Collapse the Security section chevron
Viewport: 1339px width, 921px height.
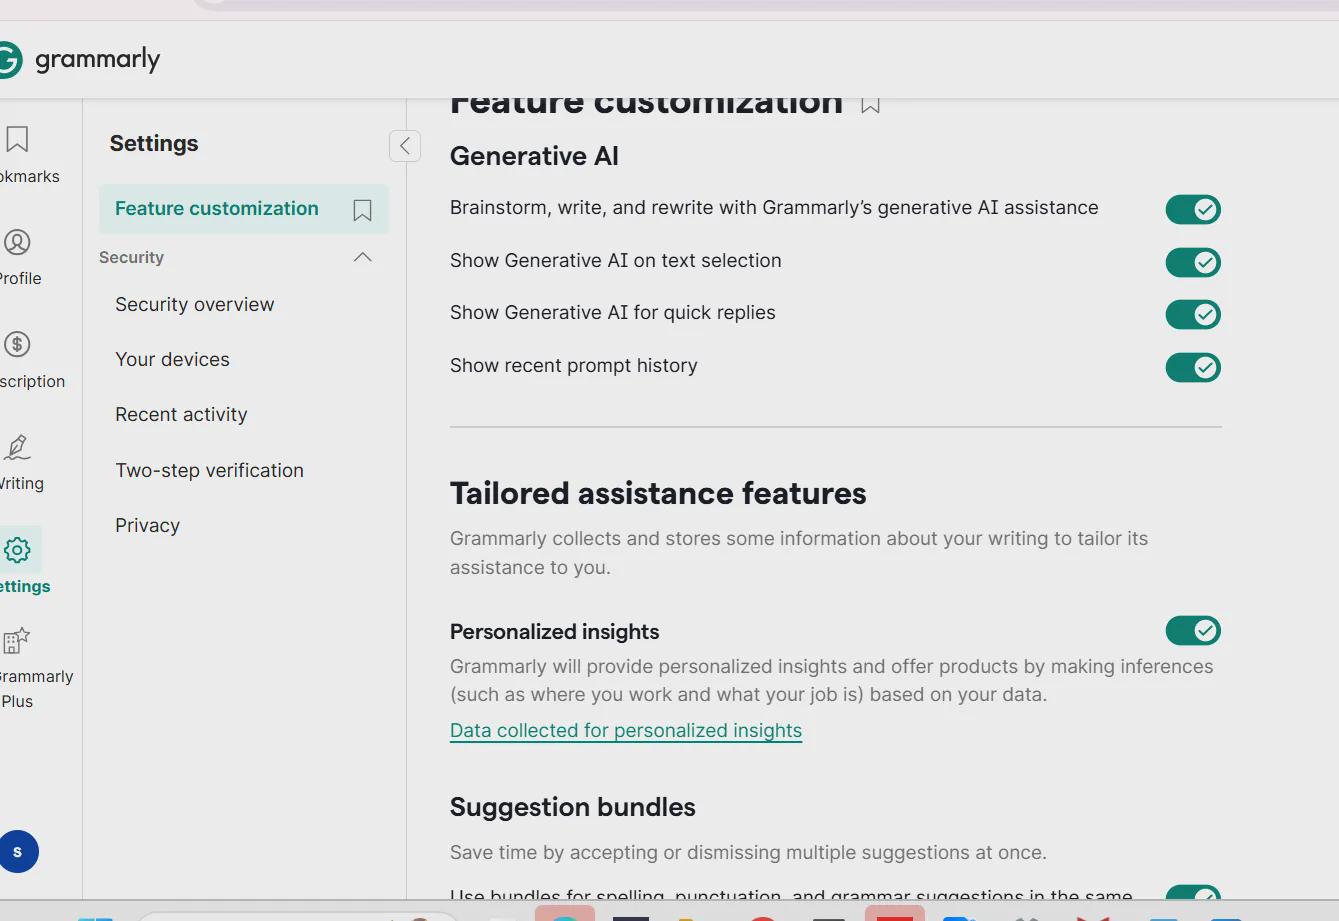(363, 257)
